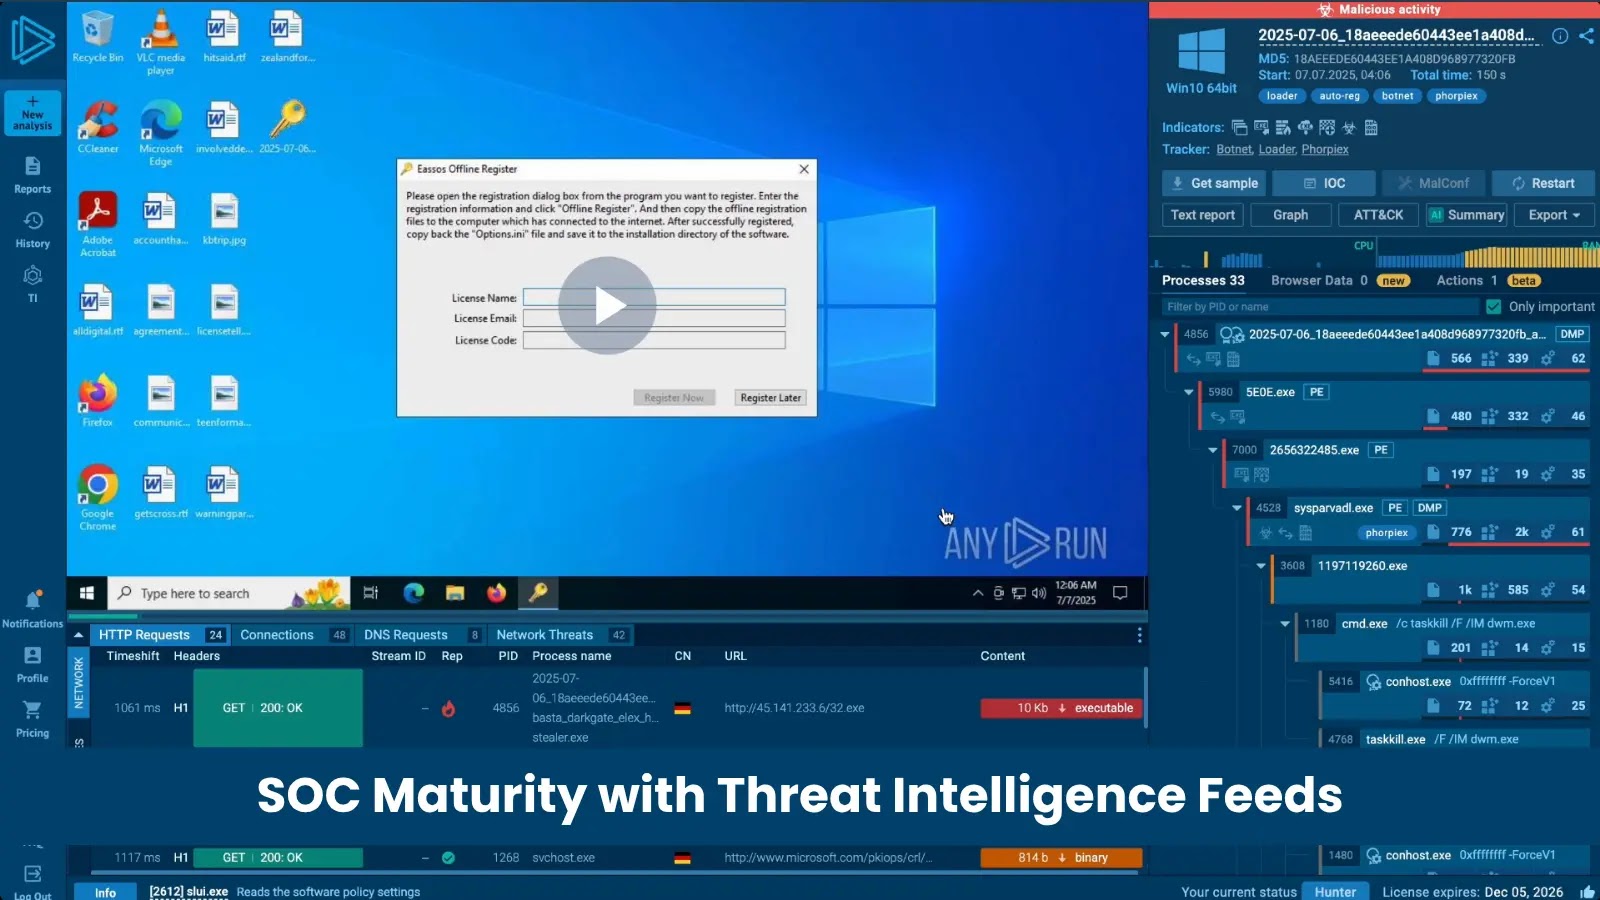Toggle the Only important checkbox
The image size is (1600, 900).
click(1494, 307)
